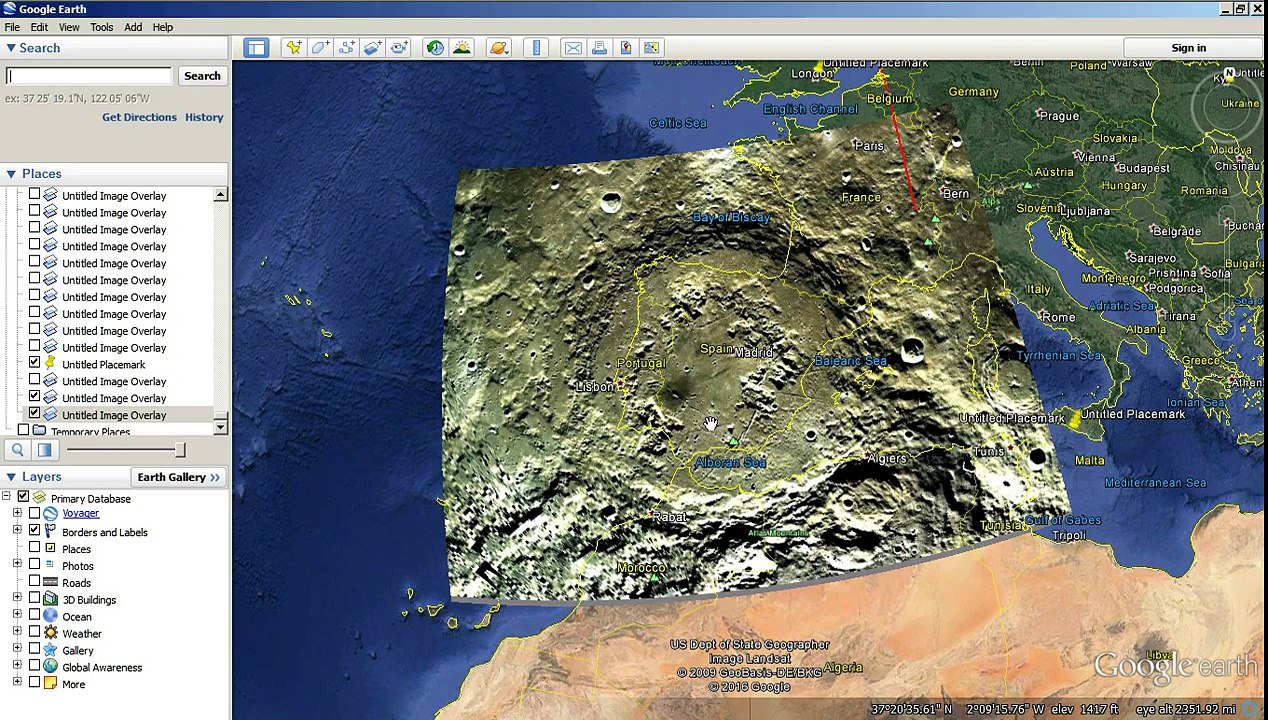The image size is (1268, 720).
Task: Add a placemark with the pushpin tool
Action: (x=294, y=48)
